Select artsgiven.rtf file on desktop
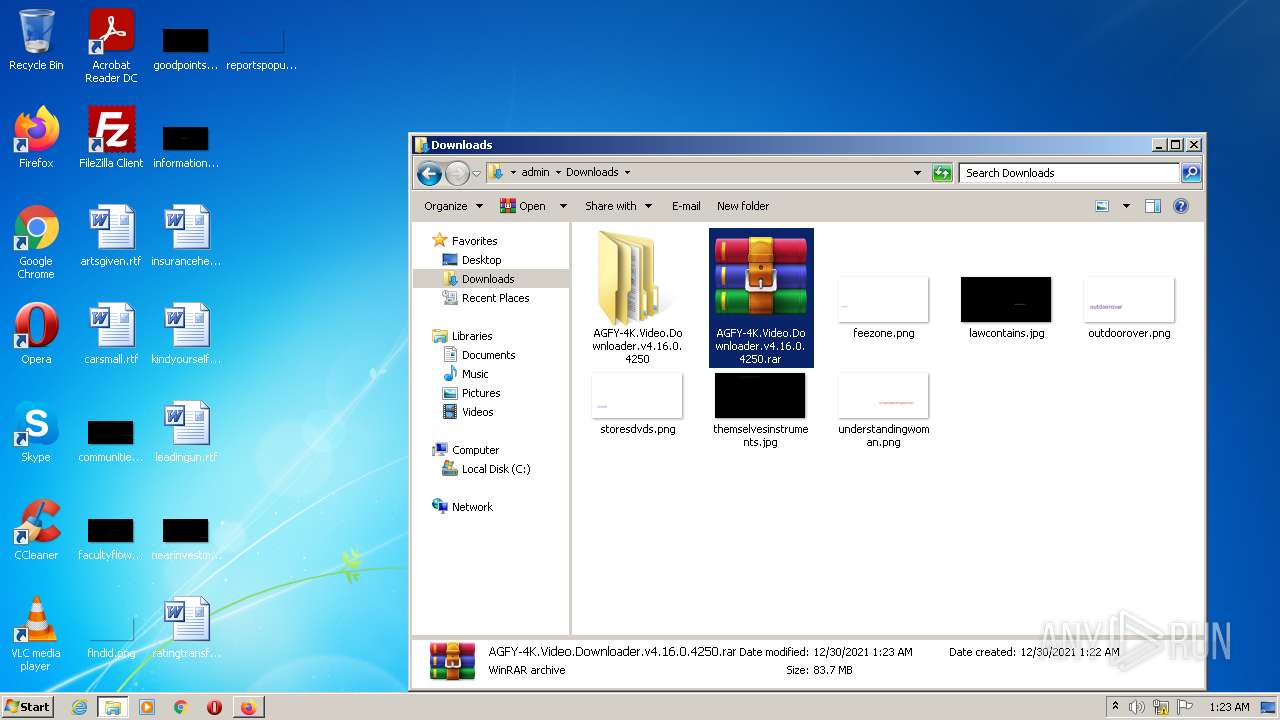Image resolution: width=1280 pixels, height=720 pixels. (x=111, y=235)
